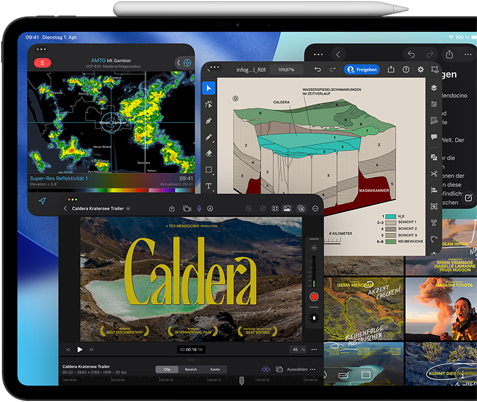
Task: Select the Selection arrow tool in illustration app
Action: pyautogui.click(x=209, y=88)
